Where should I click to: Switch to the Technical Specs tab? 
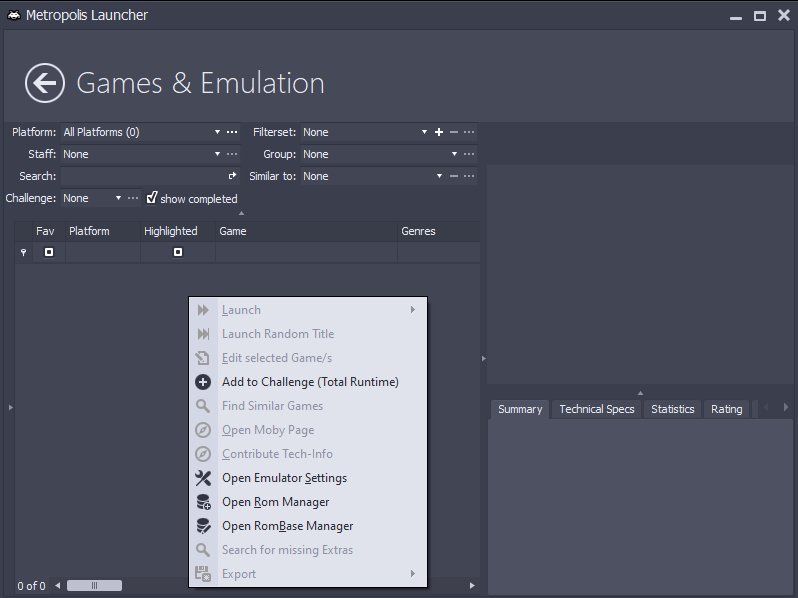tap(597, 409)
